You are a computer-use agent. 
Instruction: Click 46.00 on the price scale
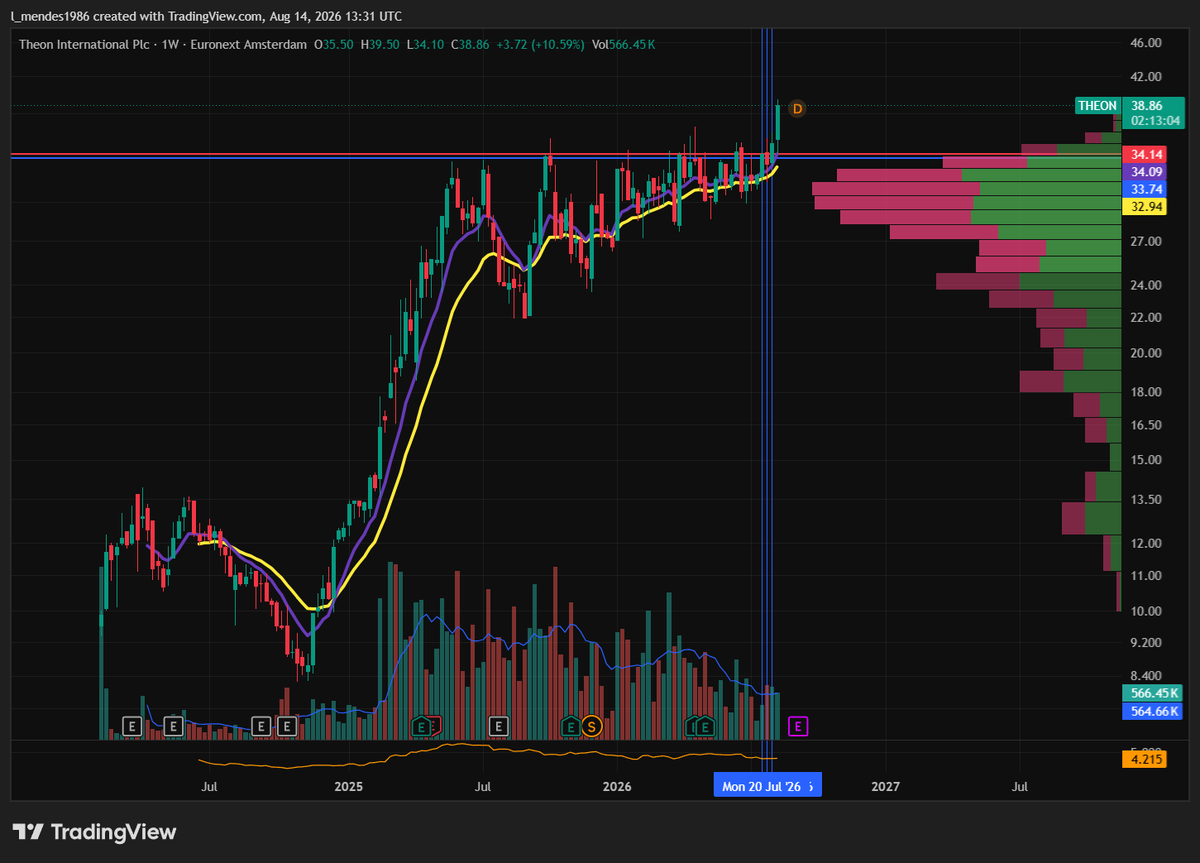click(1145, 44)
